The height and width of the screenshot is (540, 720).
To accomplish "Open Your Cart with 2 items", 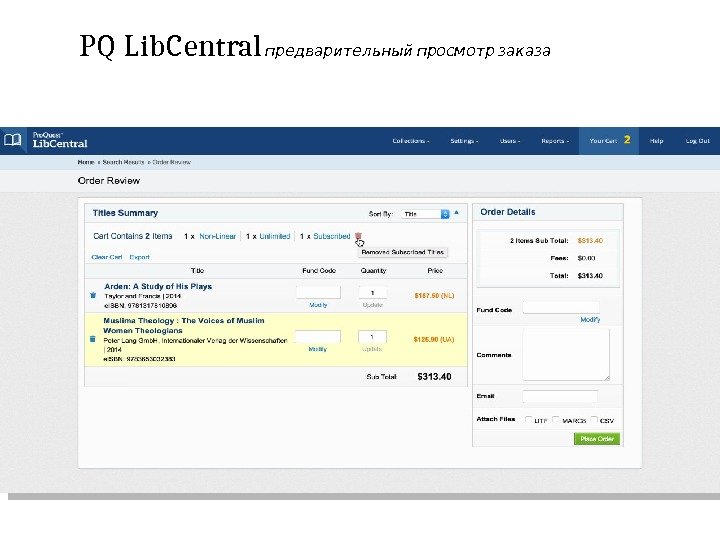I will pos(609,141).
